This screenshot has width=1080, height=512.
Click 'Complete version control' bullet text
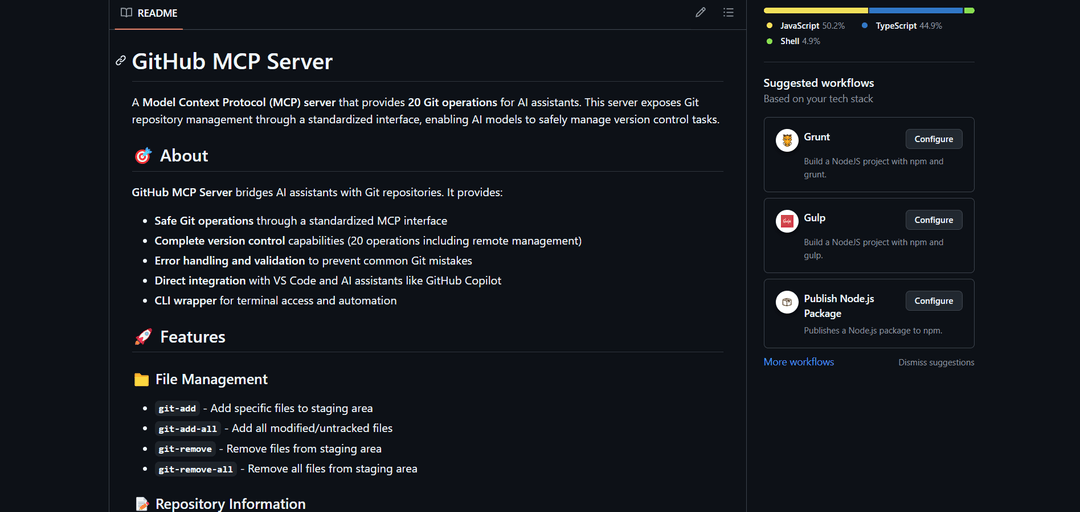[220, 241]
